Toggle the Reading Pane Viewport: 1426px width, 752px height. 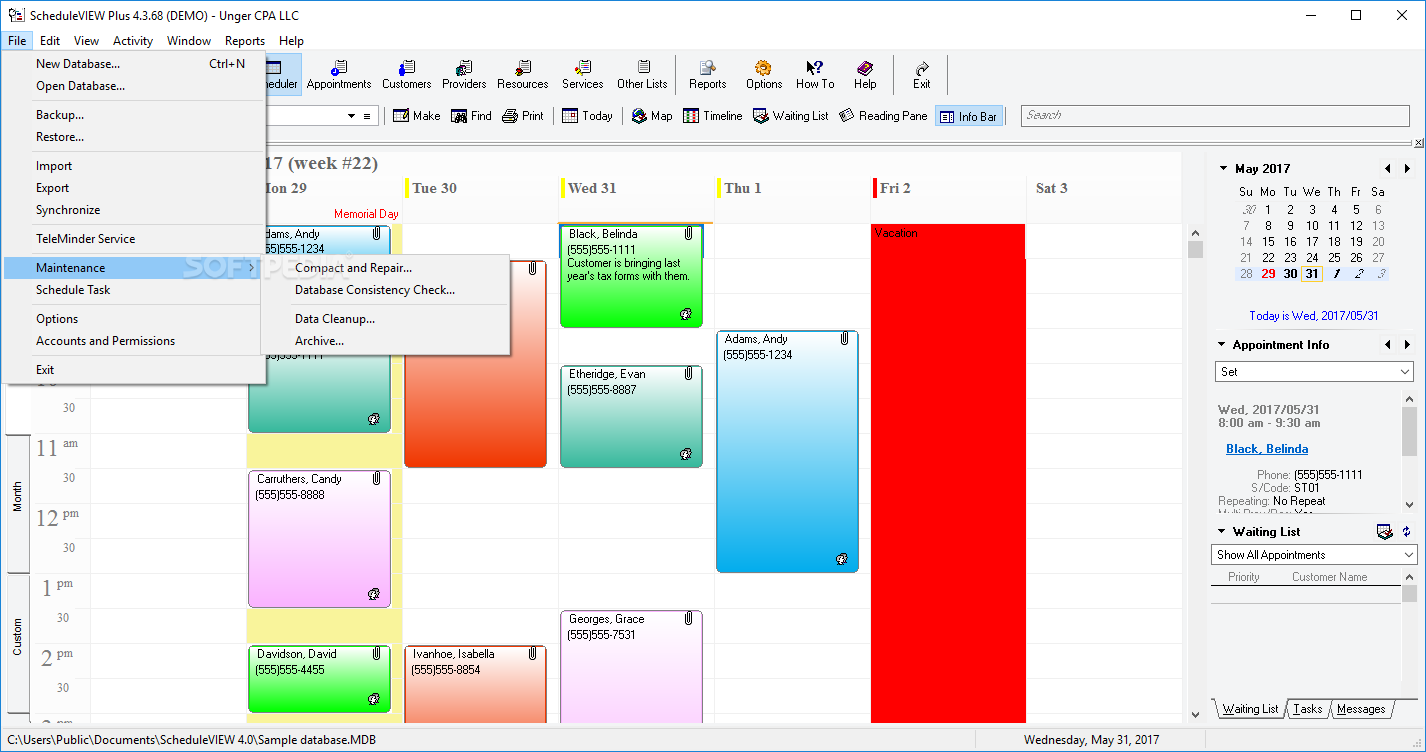tap(884, 116)
